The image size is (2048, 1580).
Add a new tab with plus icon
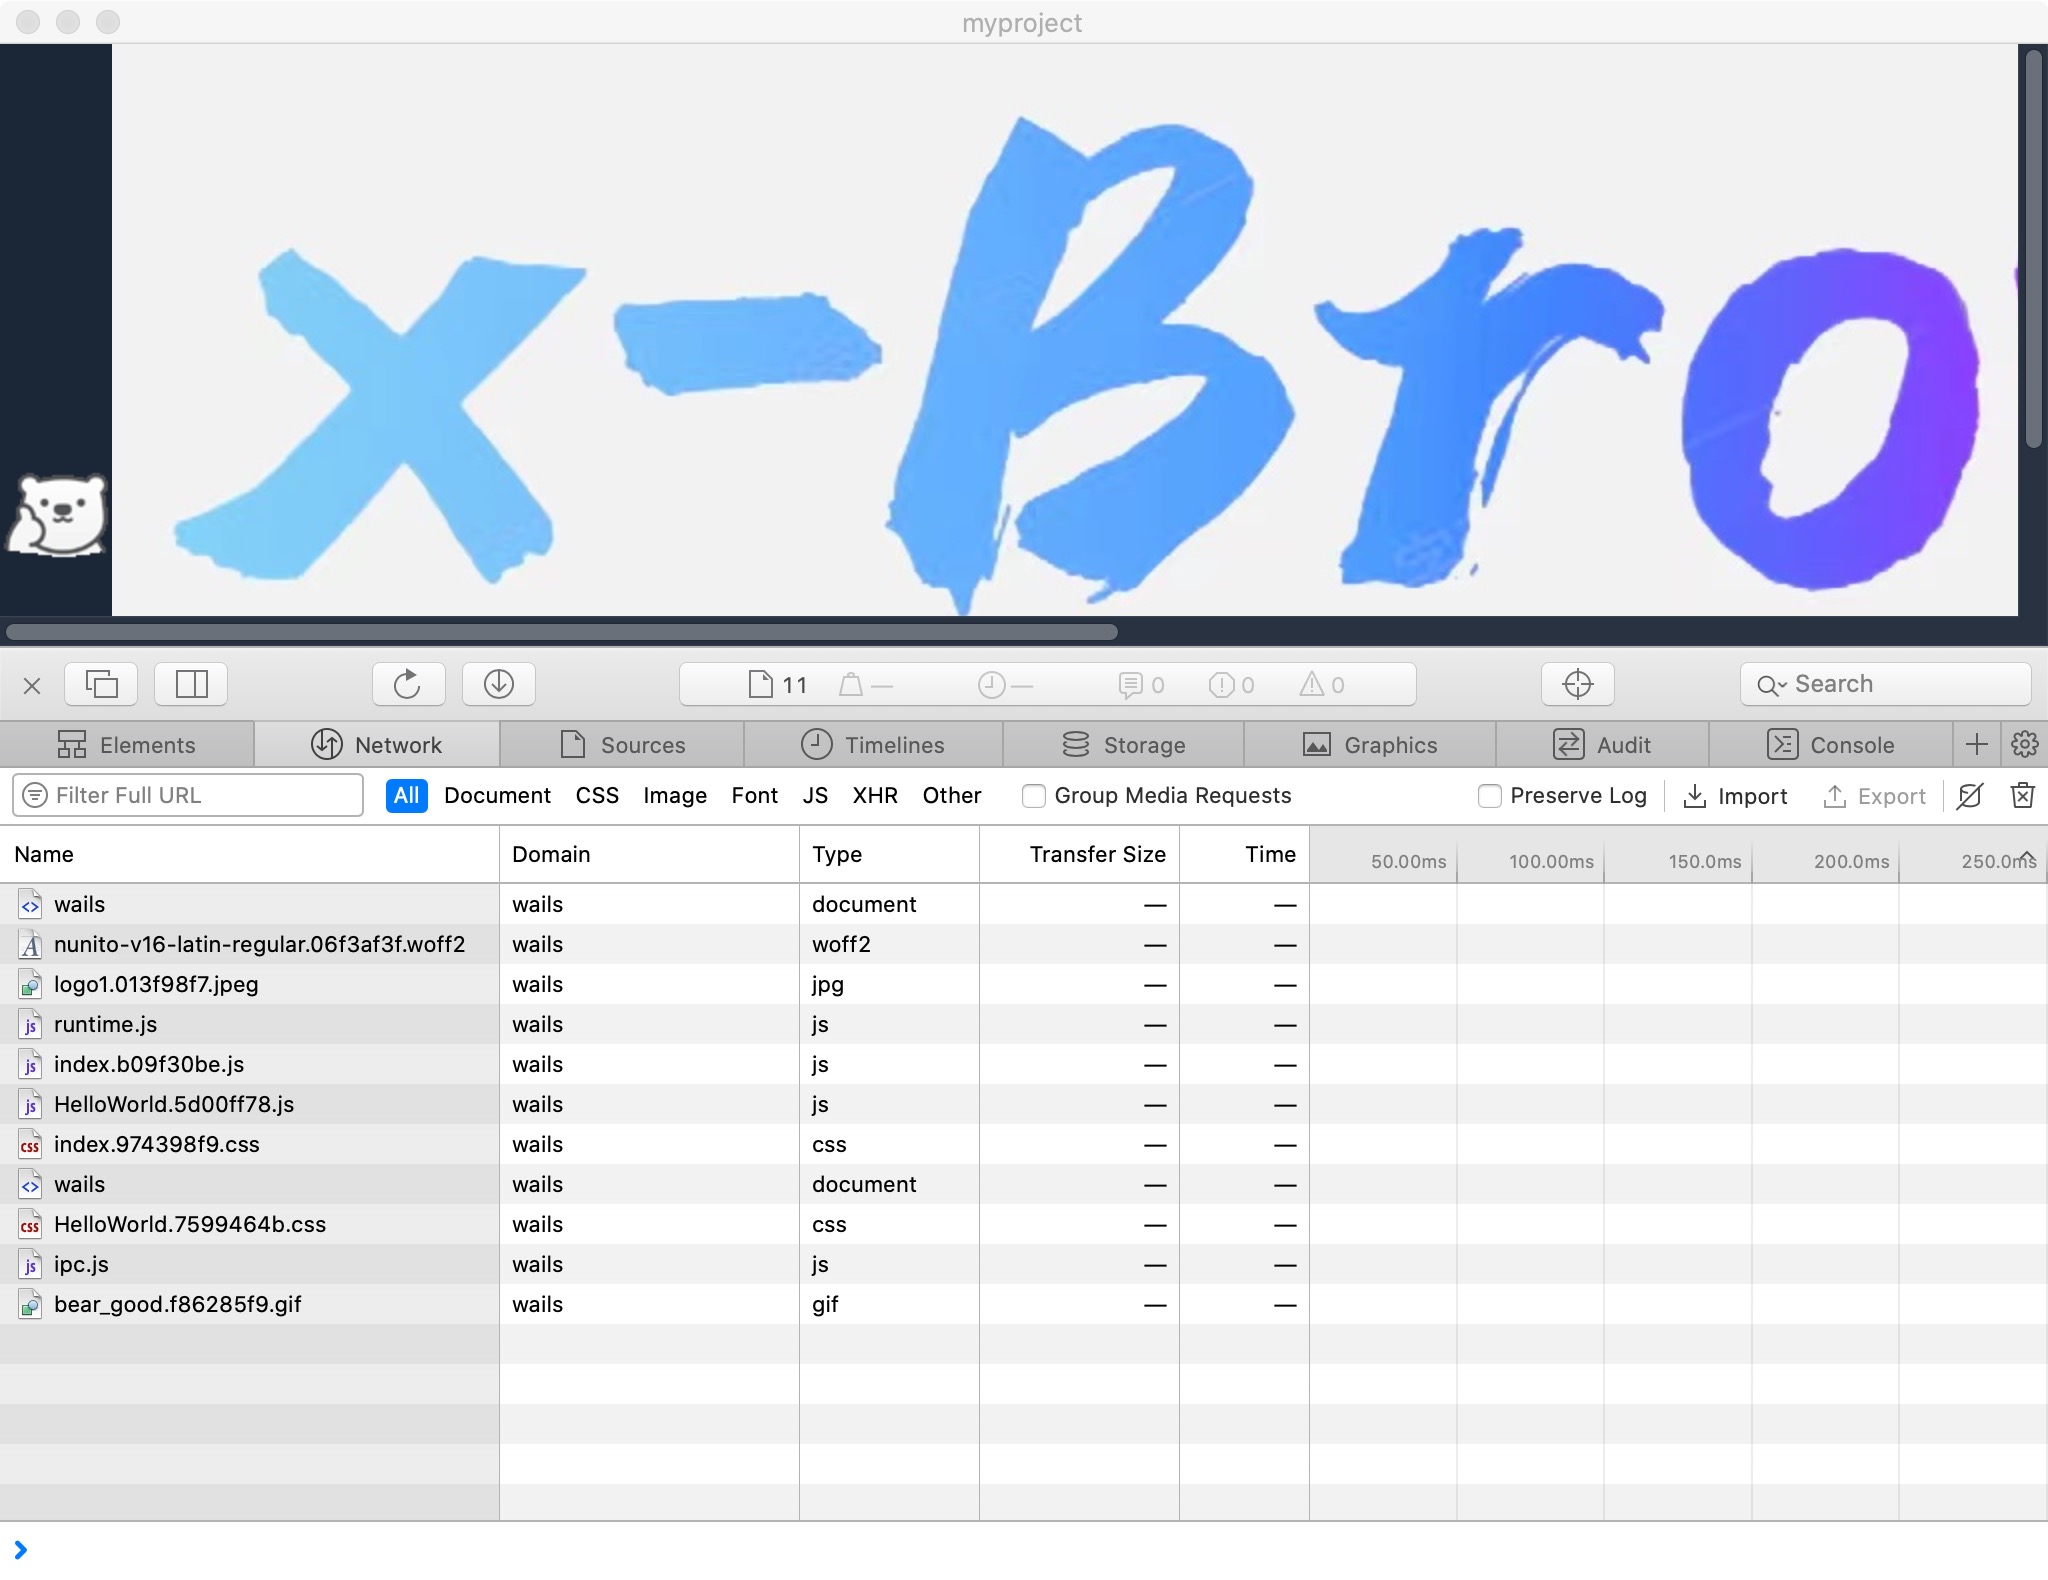pyautogui.click(x=1976, y=744)
